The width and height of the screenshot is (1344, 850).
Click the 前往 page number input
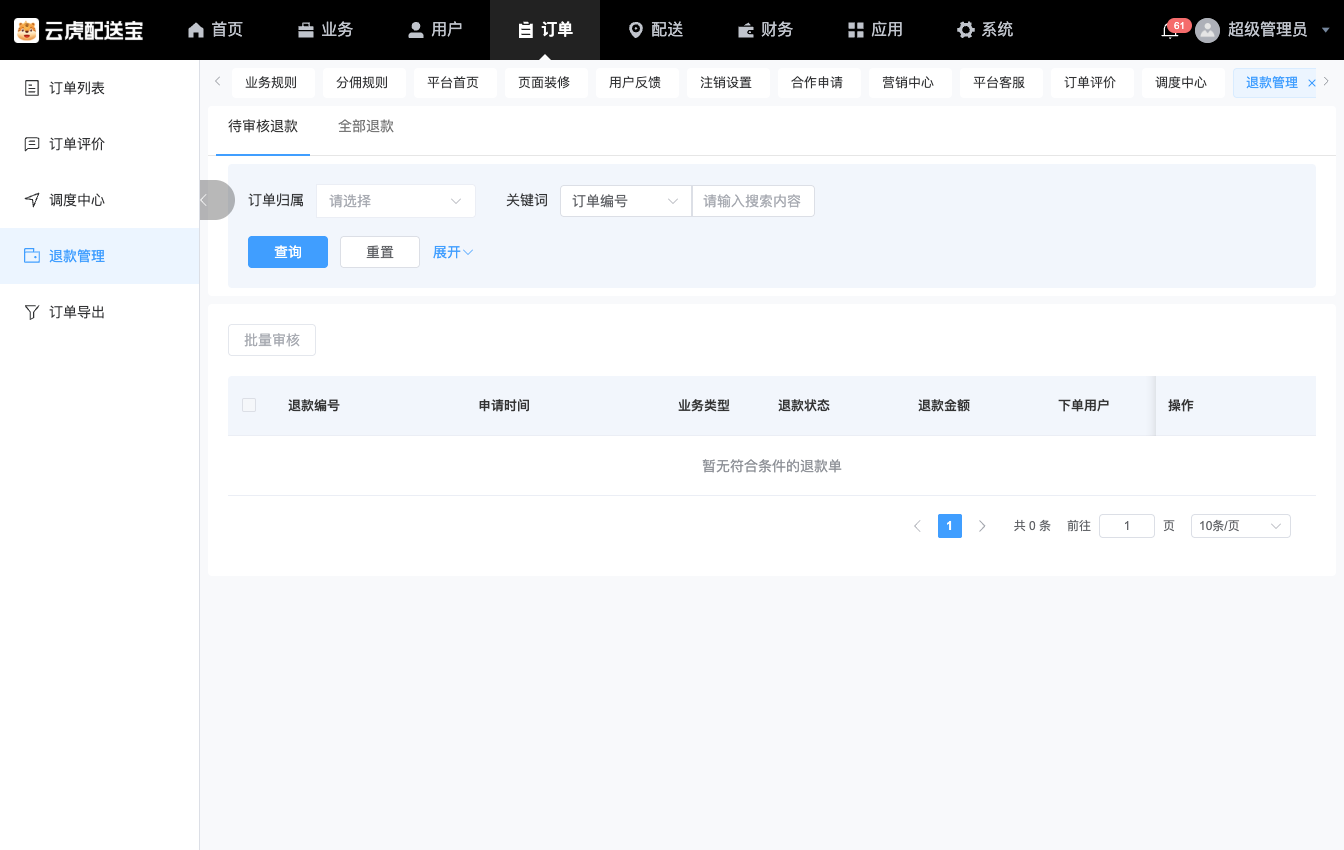click(x=1127, y=526)
